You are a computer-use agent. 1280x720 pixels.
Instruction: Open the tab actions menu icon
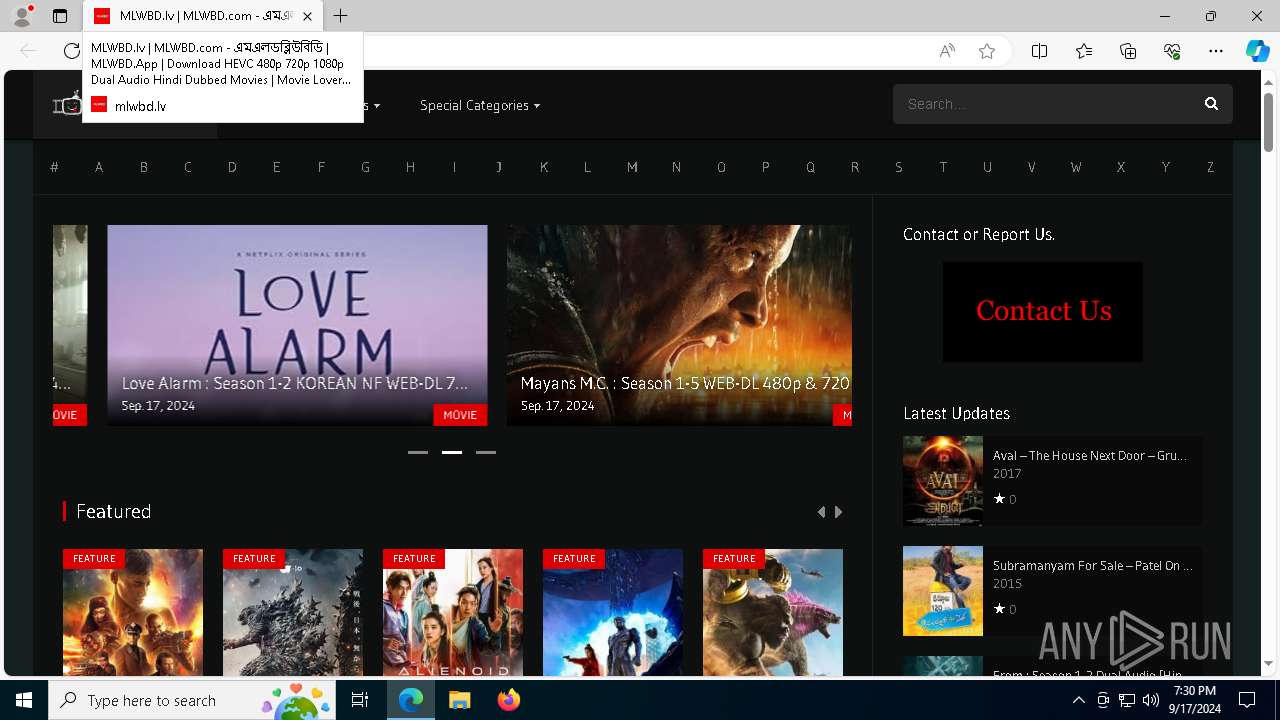(60, 16)
